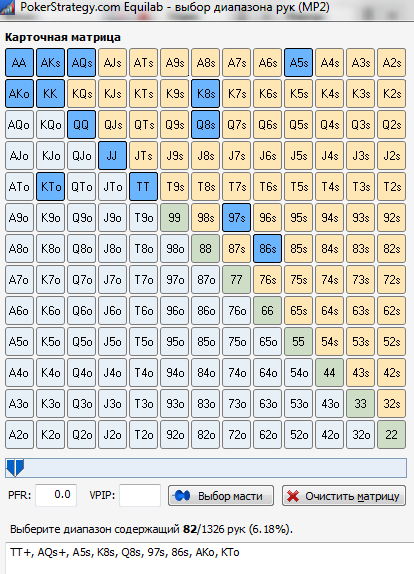414x574 pixels.
Task: Select the 99 pocket pair cell
Action: [x=174, y=218]
